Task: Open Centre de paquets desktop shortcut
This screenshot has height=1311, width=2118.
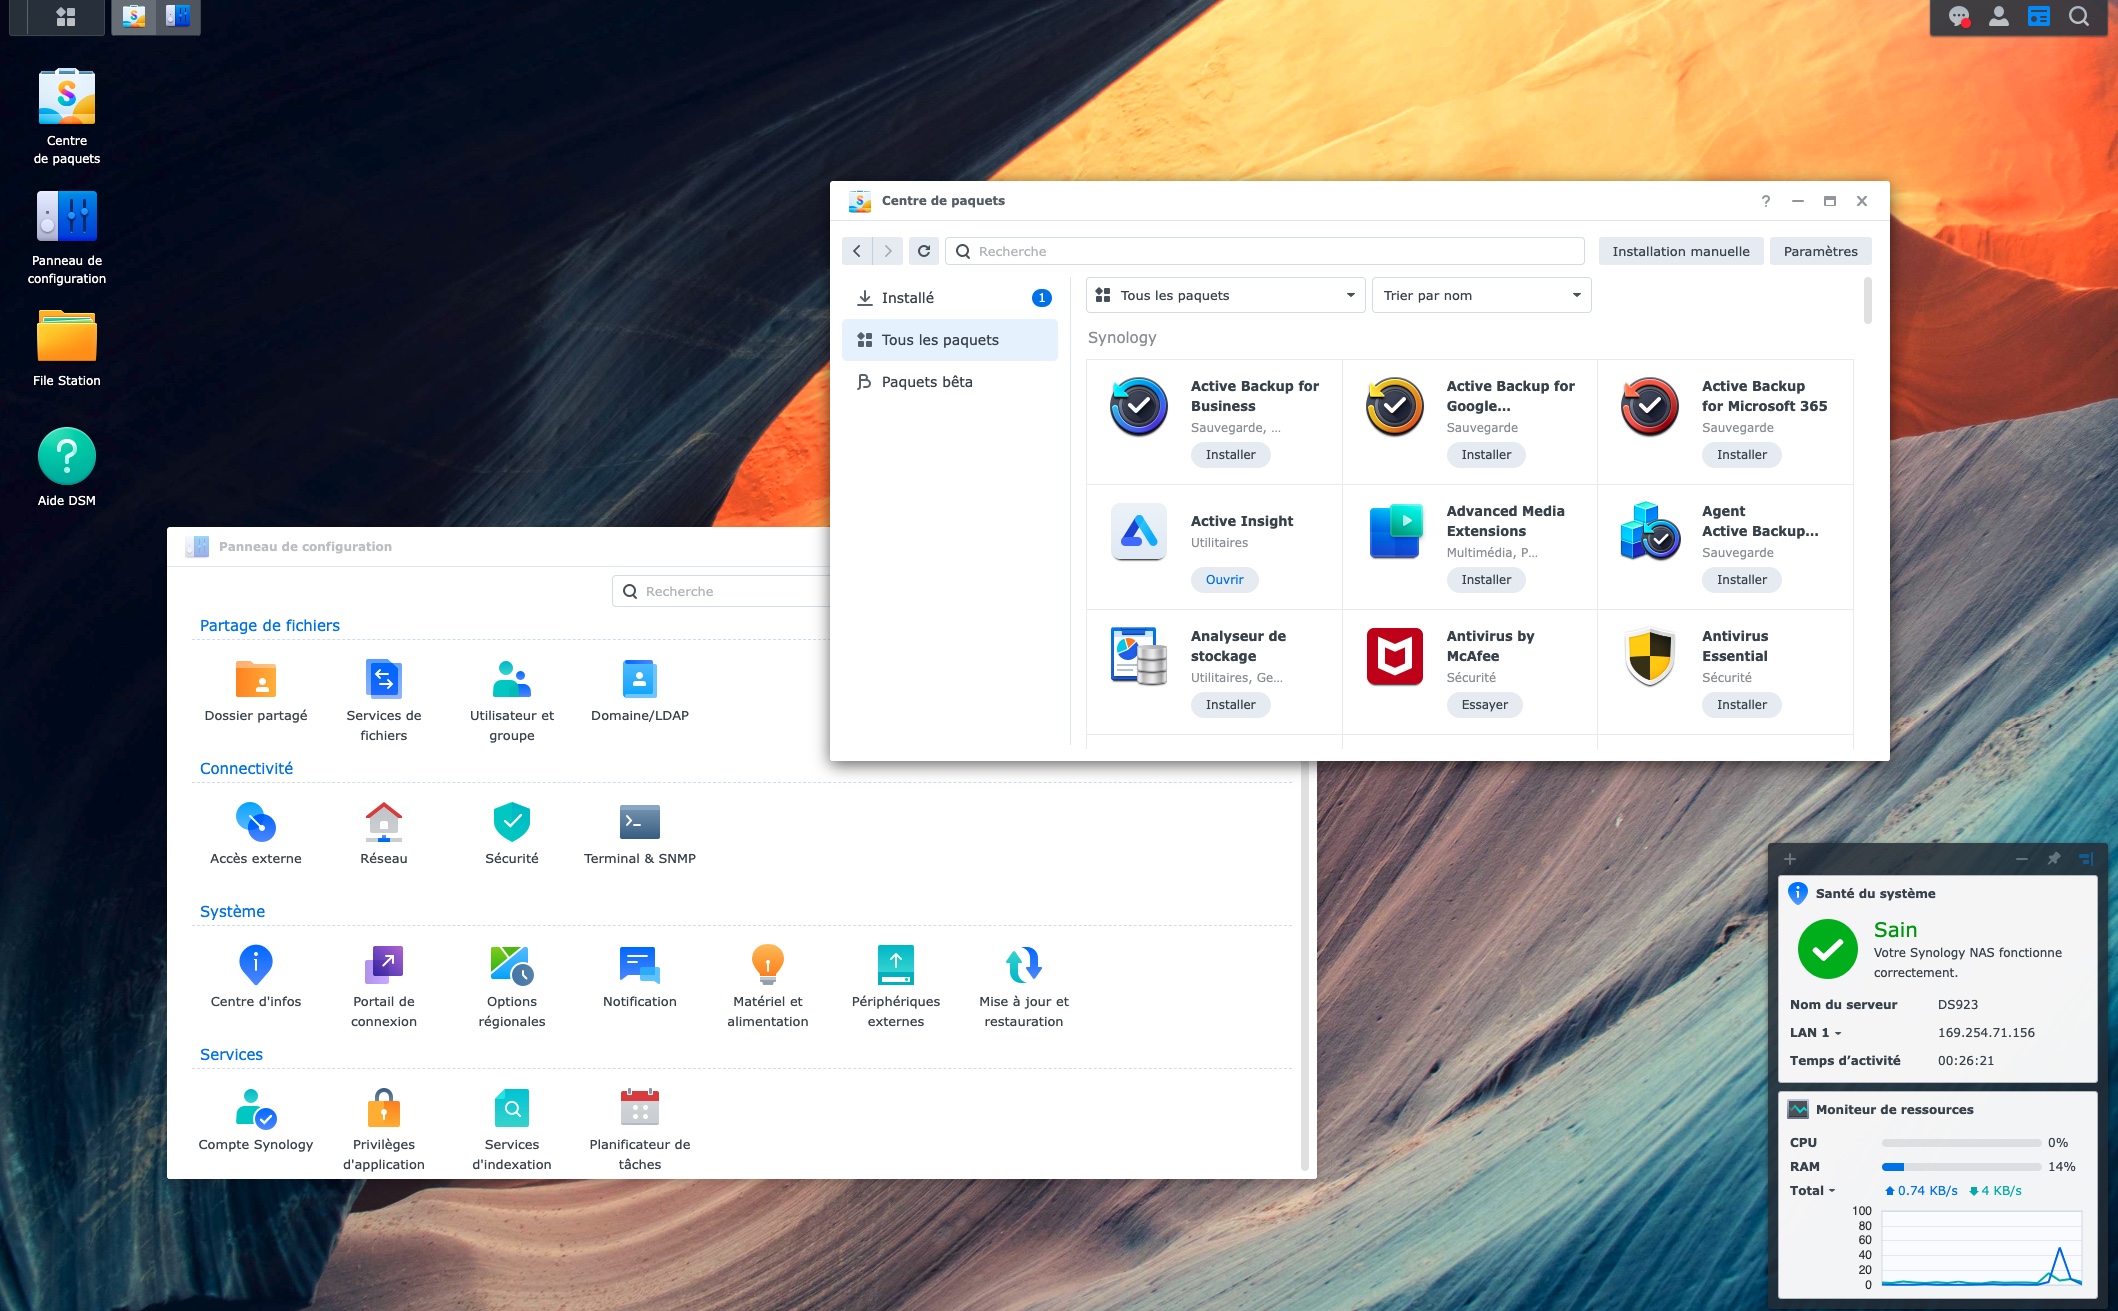Action: click(x=67, y=117)
